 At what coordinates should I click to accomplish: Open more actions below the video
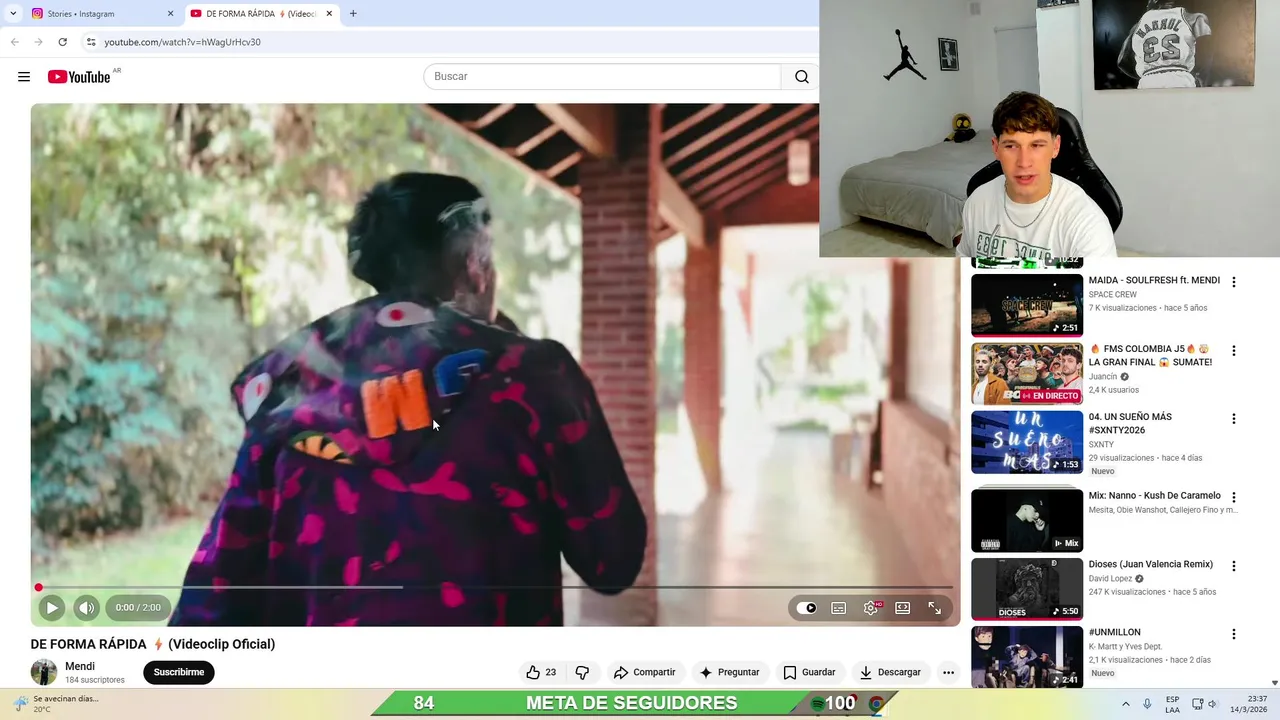click(948, 672)
